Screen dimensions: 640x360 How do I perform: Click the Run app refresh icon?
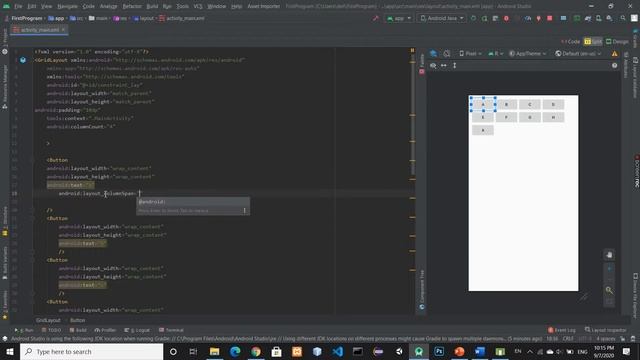tap(473, 18)
